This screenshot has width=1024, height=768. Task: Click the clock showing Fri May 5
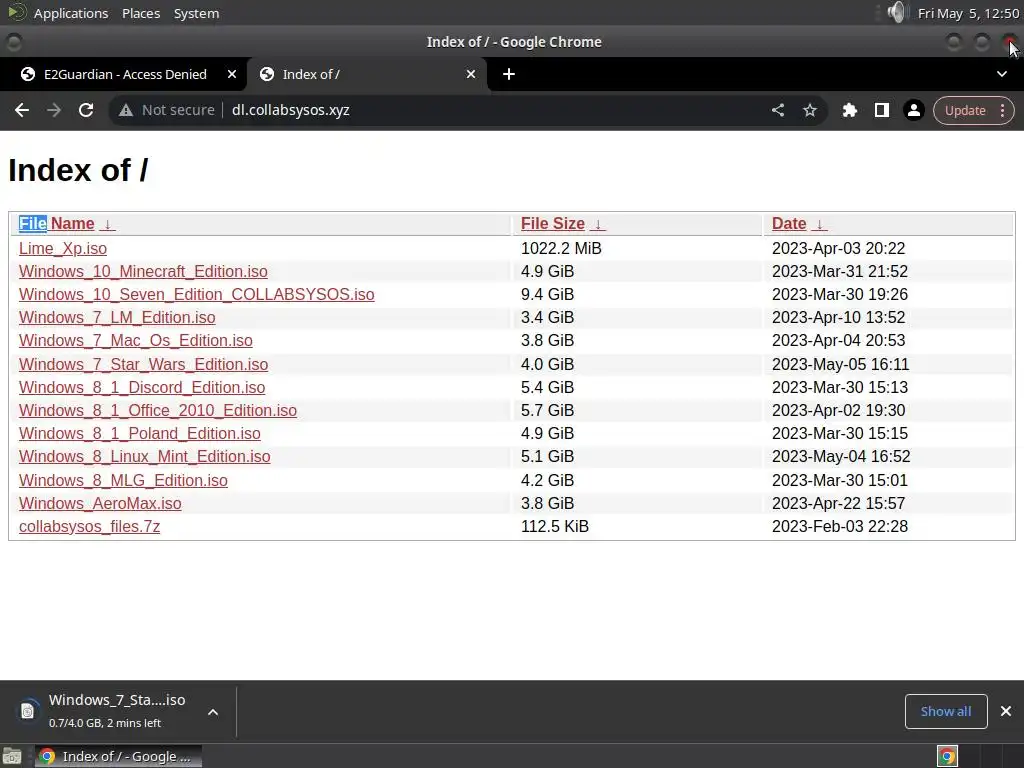click(968, 13)
